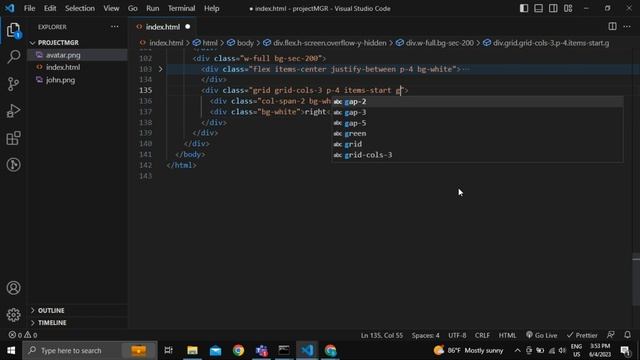Toggle panel layout icon

click(538, 8)
